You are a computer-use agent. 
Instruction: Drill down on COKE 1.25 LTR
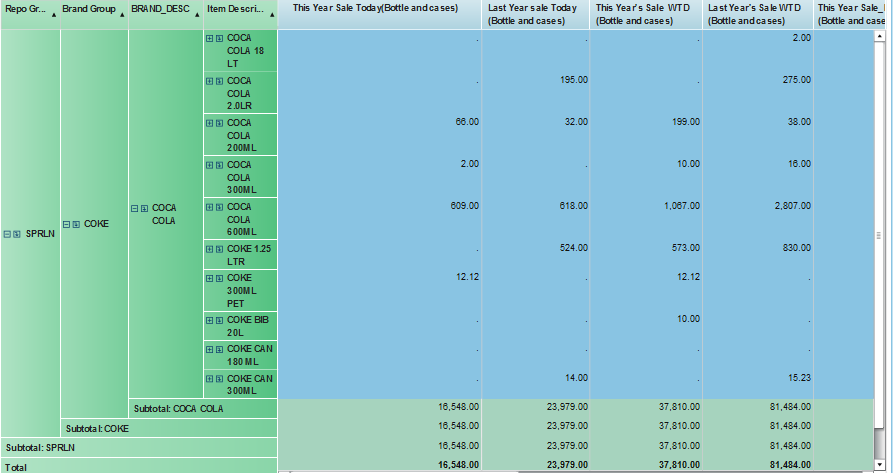[219, 249]
